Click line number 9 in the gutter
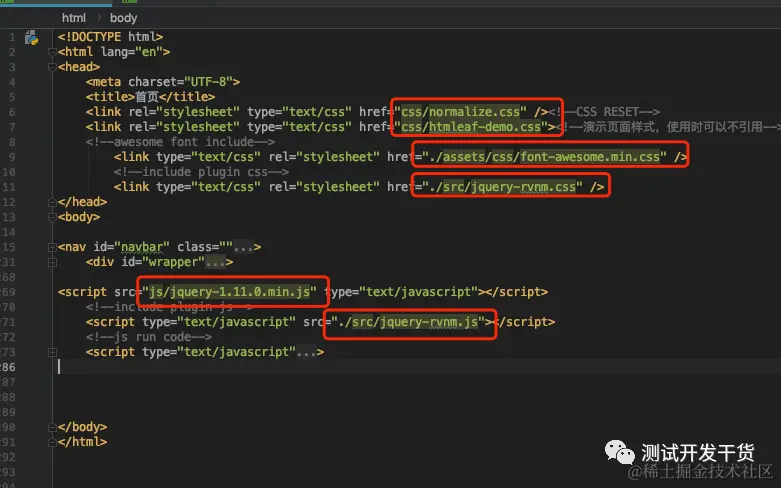Viewport: 781px width, 488px height. tap(11, 157)
